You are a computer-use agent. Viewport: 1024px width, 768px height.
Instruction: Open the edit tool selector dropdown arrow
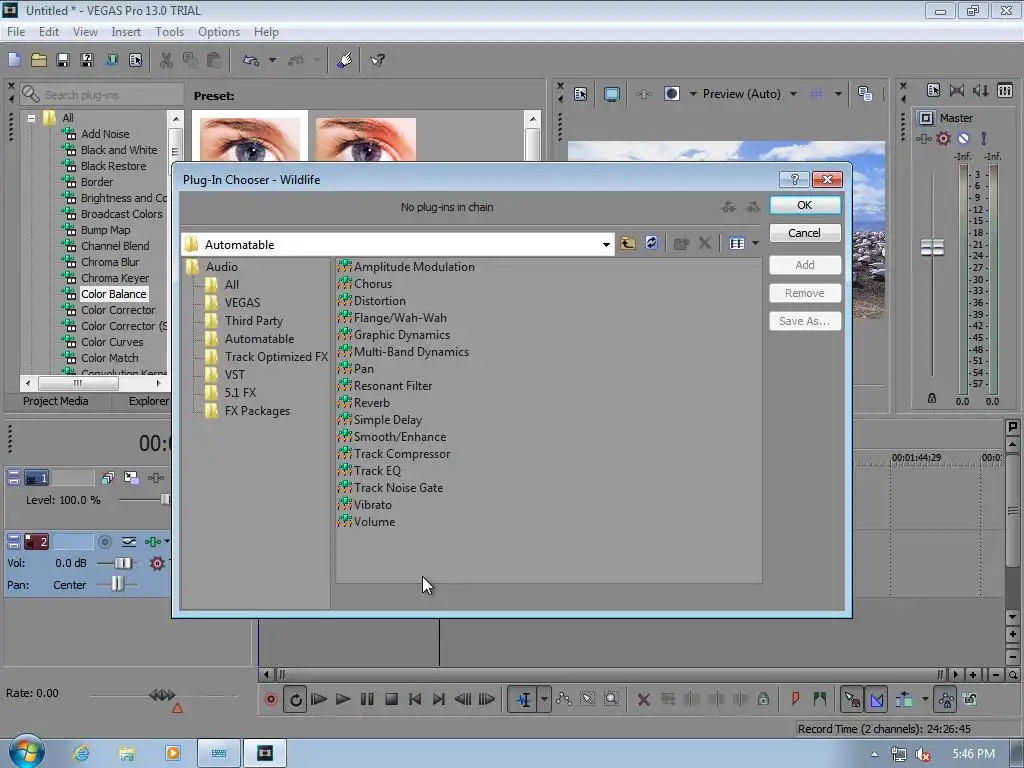[544, 699]
